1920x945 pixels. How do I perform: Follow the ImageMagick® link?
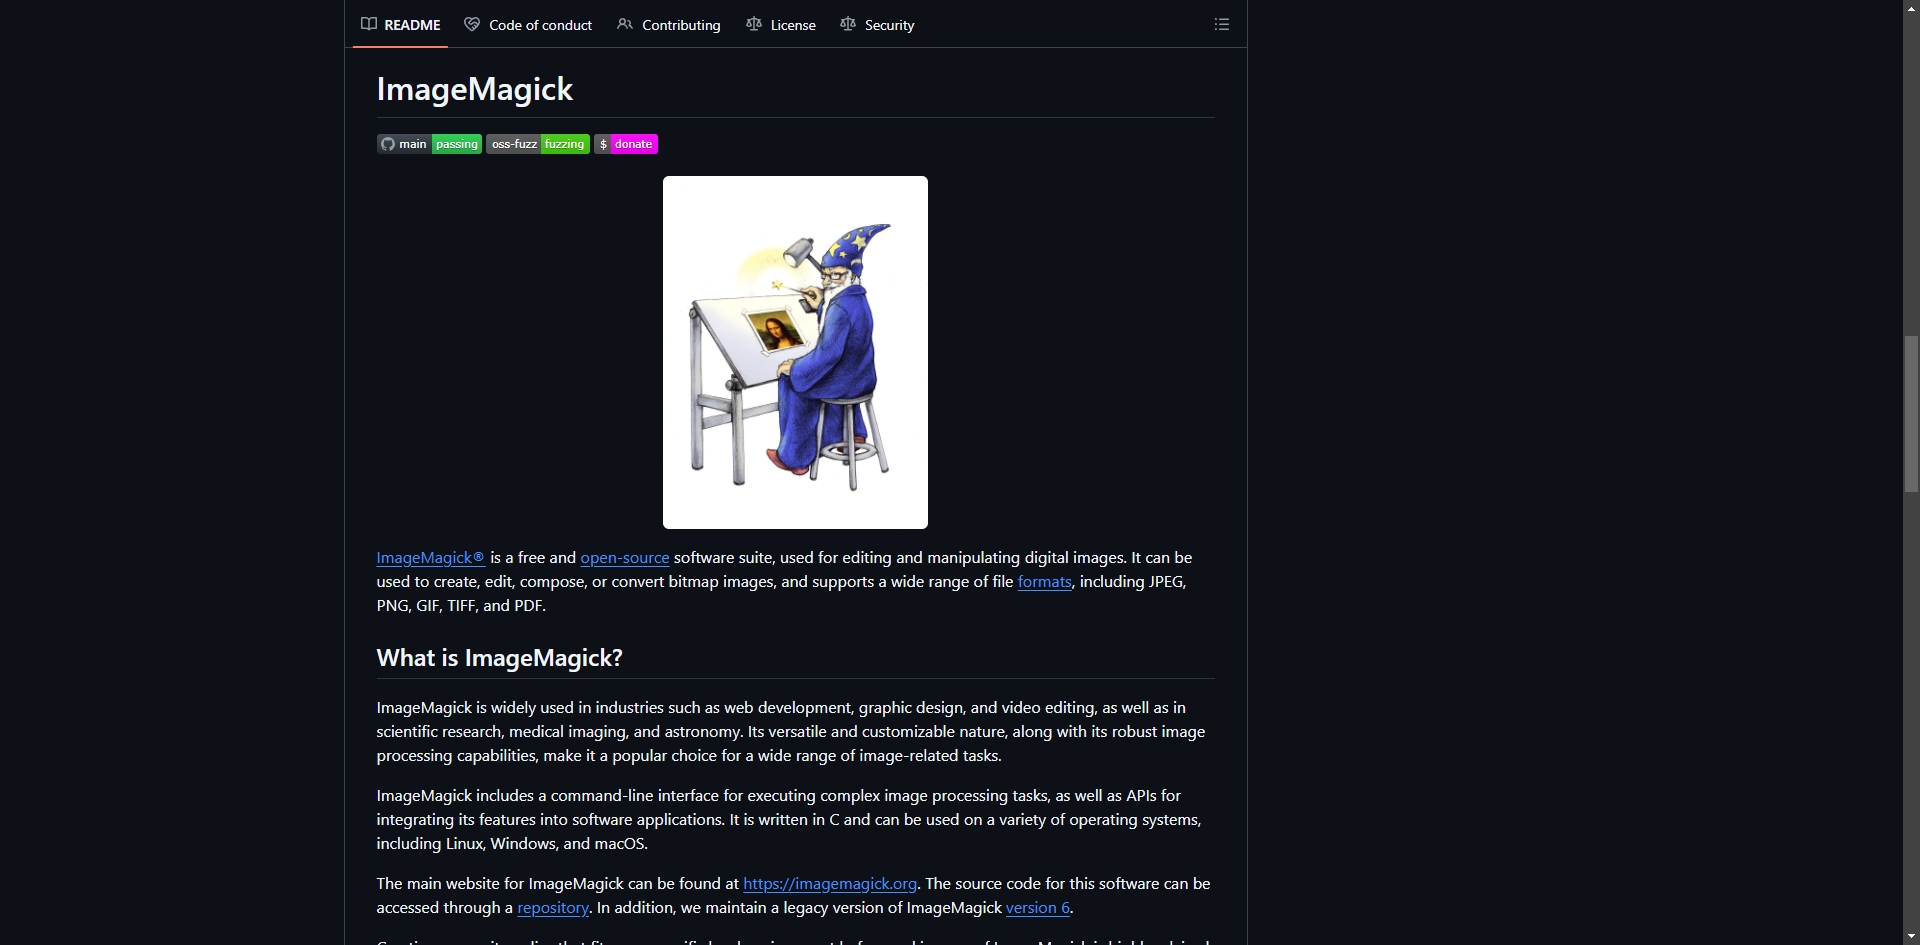click(x=431, y=558)
